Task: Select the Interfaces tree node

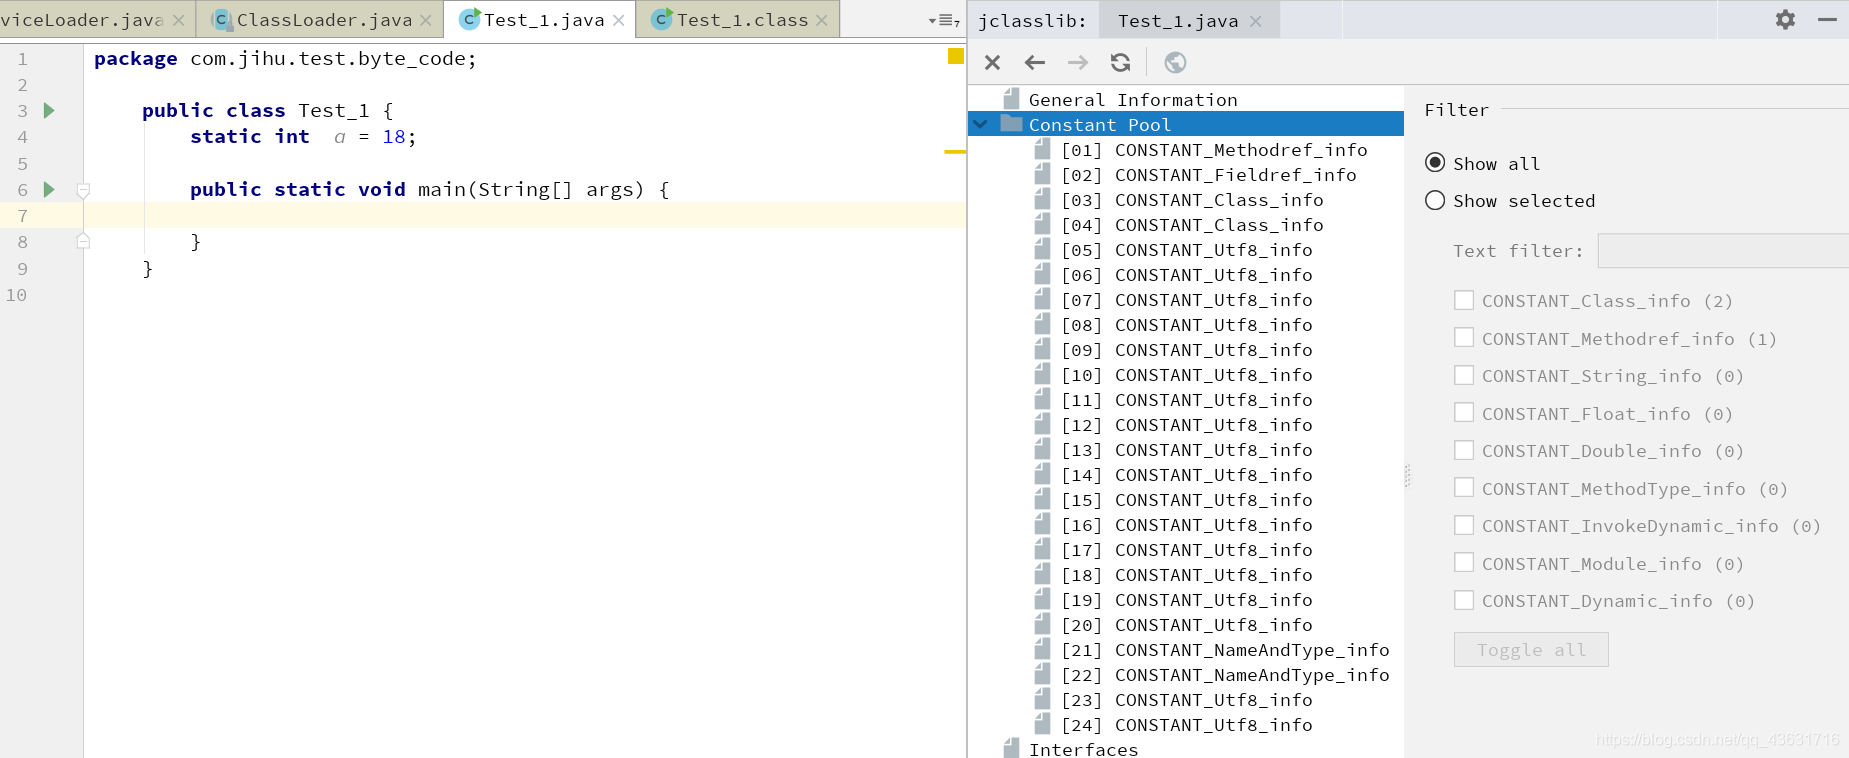Action: coord(1083,749)
